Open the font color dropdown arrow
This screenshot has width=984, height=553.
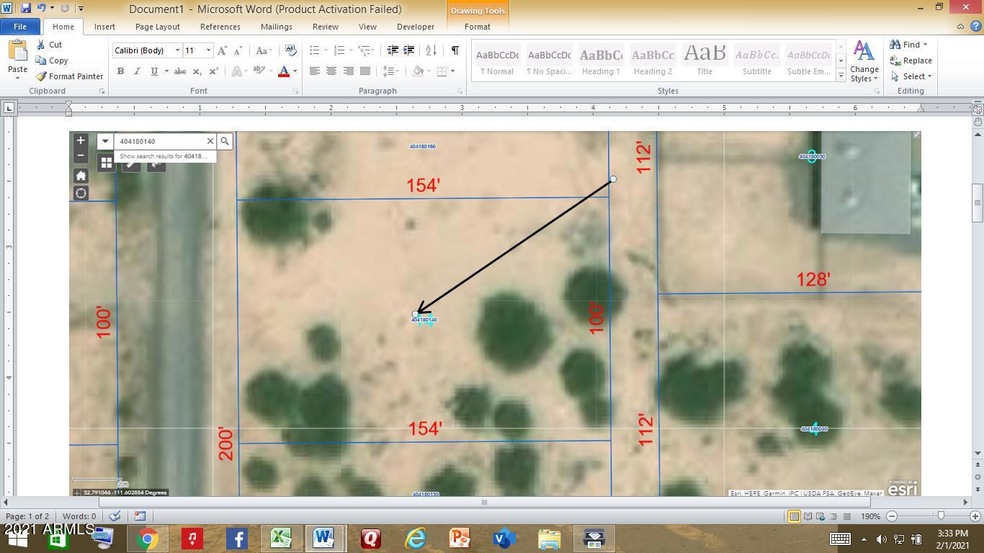pyautogui.click(x=295, y=71)
